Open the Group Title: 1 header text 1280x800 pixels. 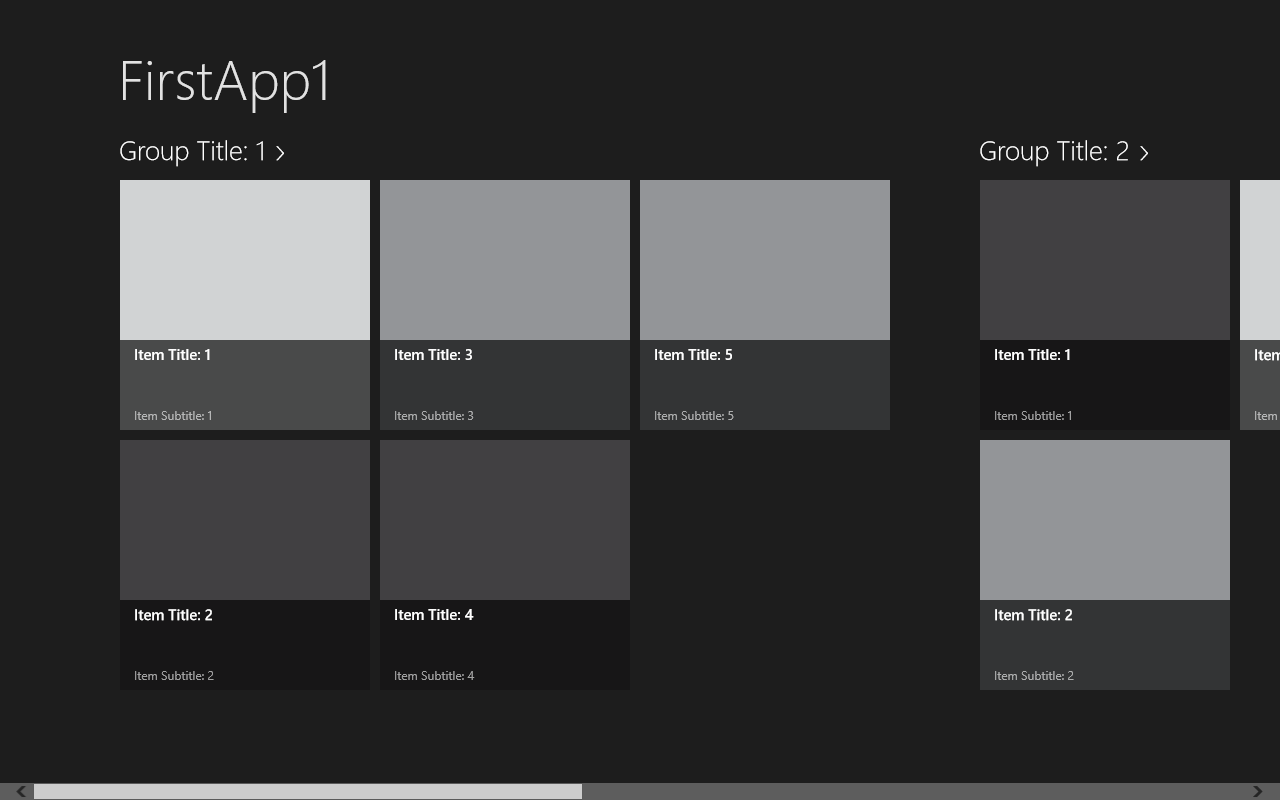[x=192, y=151]
